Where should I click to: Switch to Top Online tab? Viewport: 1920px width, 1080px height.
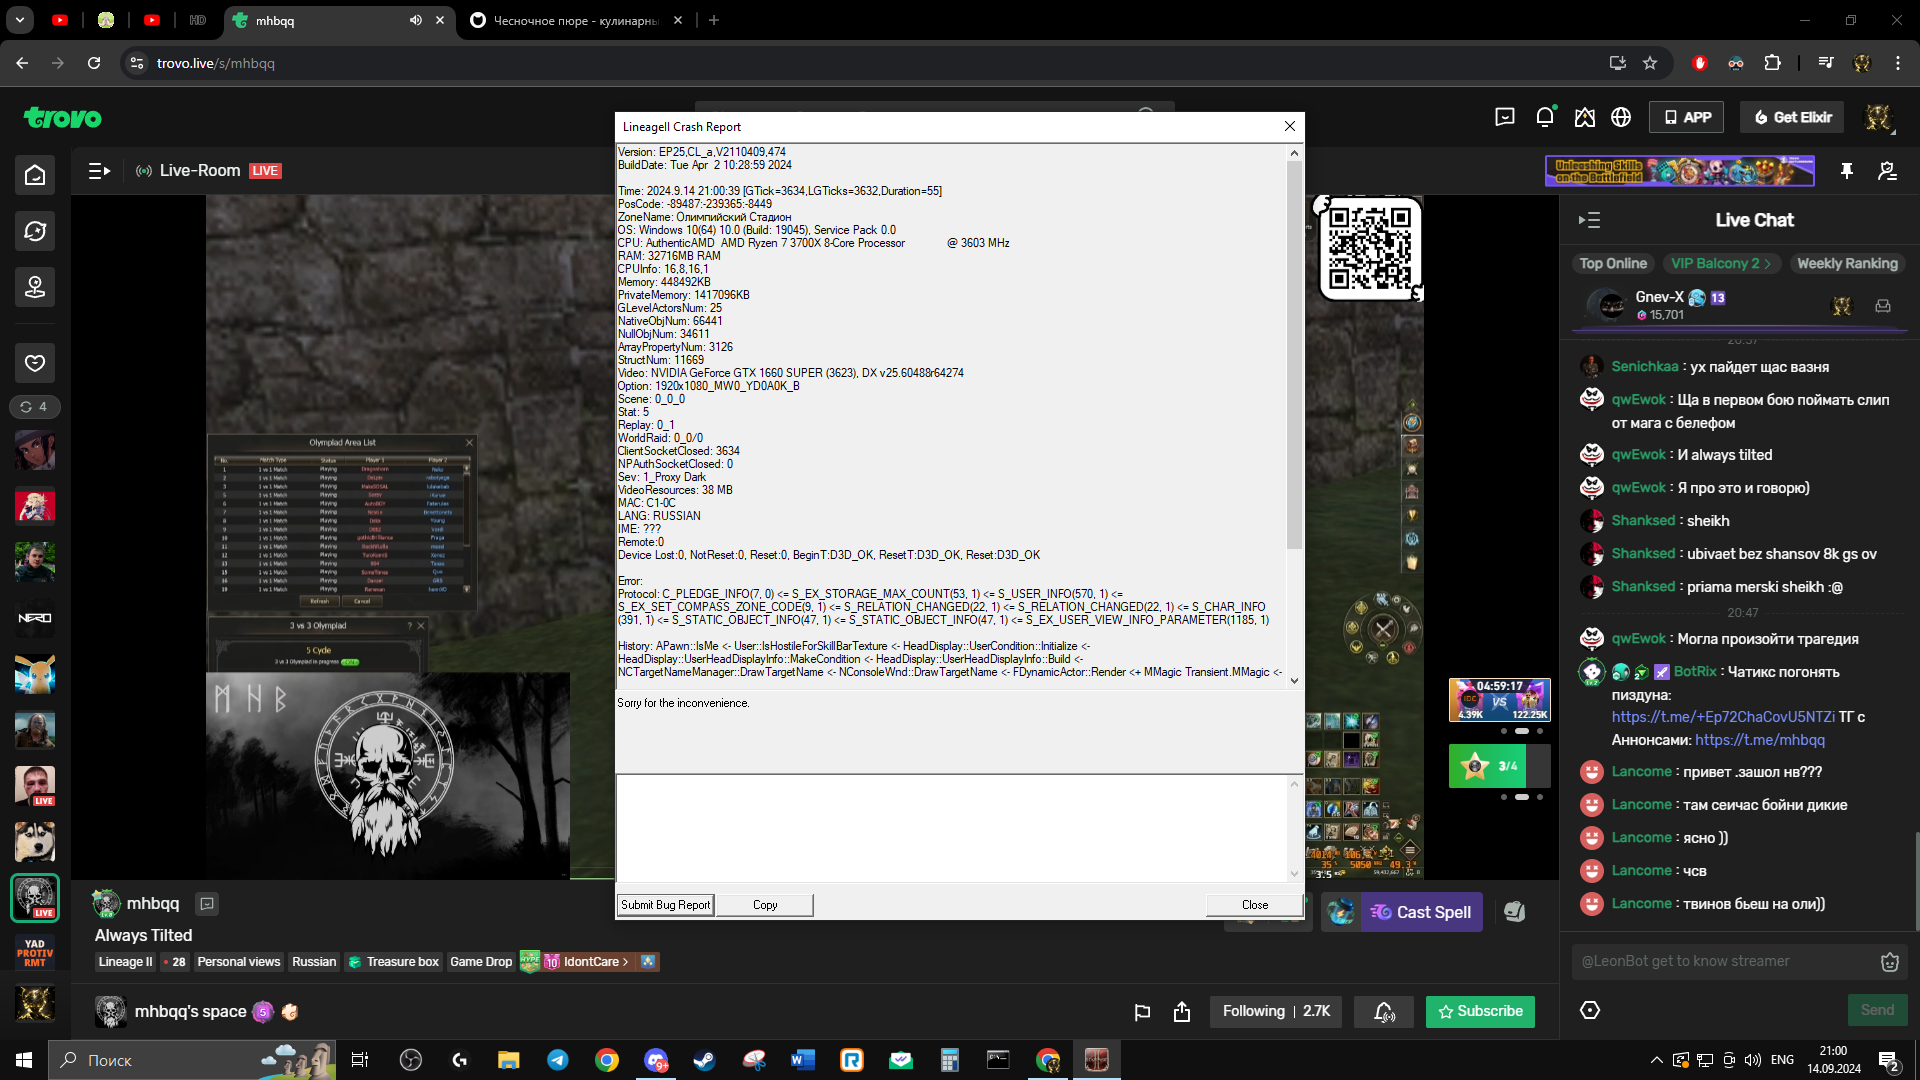1612,263
